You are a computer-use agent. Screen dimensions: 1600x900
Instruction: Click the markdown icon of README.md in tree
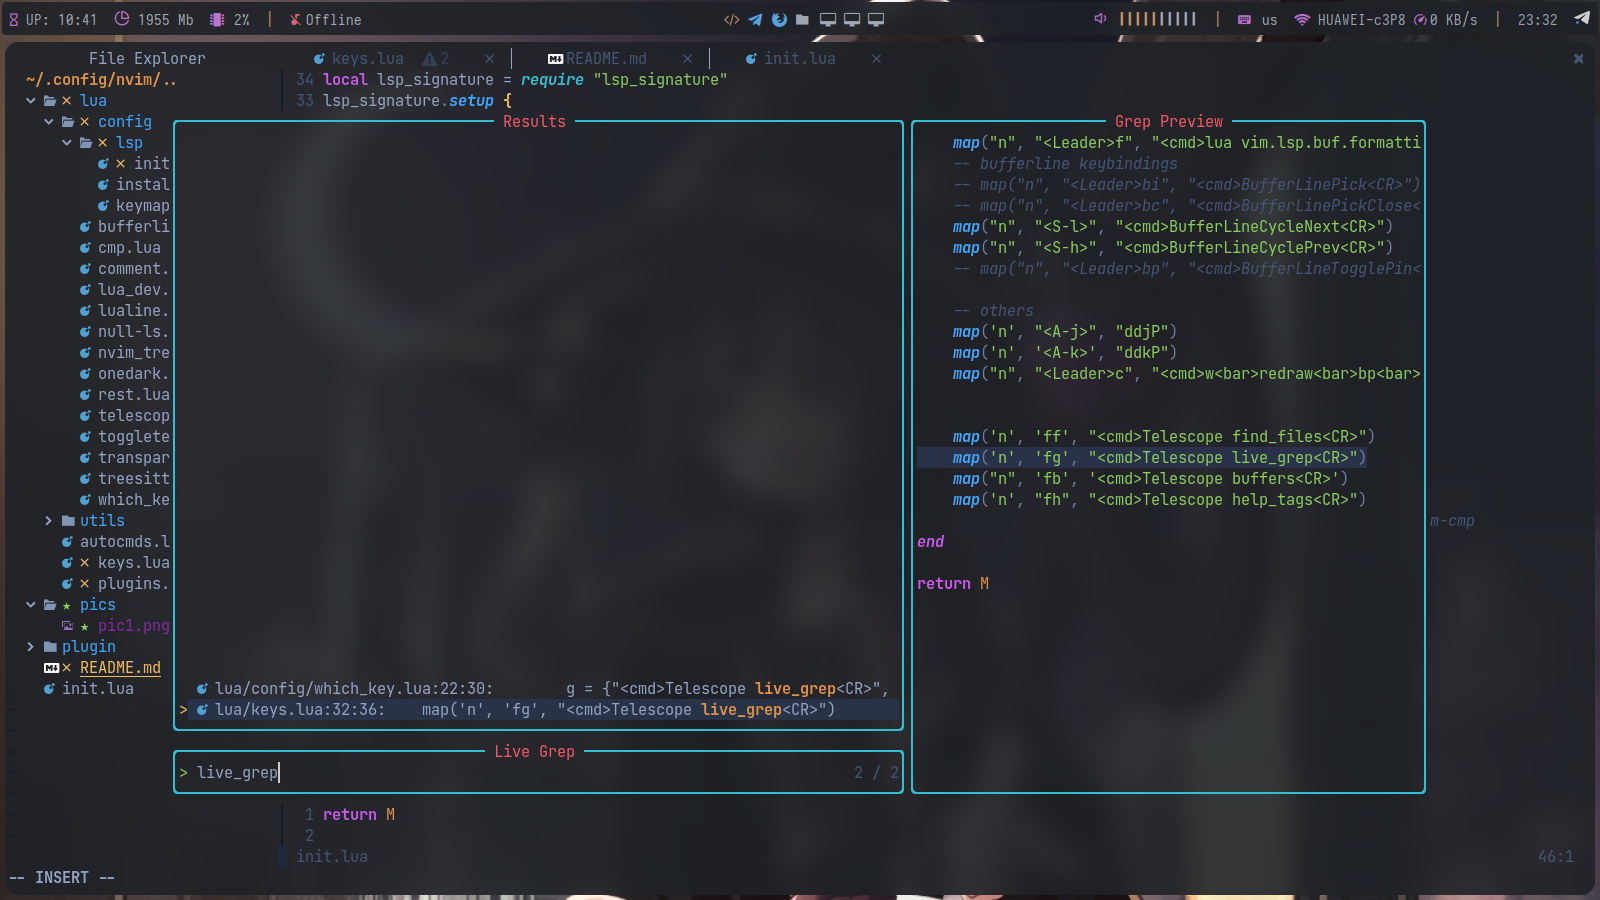[51, 668]
